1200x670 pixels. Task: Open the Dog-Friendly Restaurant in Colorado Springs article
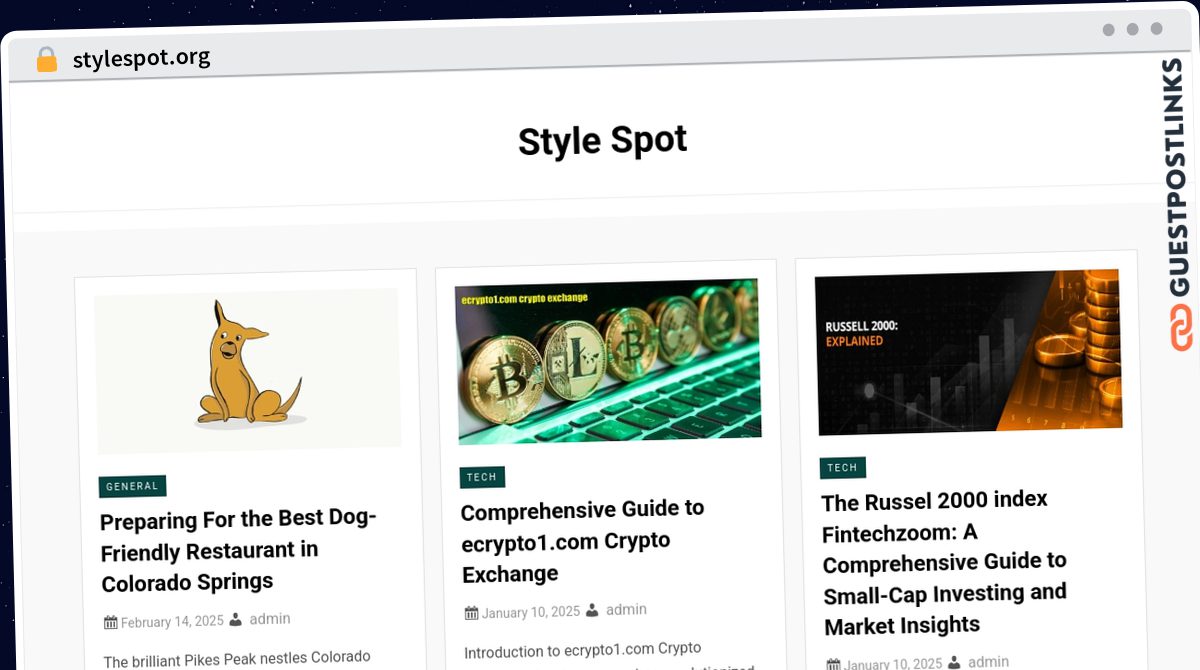pyautogui.click(x=238, y=550)
